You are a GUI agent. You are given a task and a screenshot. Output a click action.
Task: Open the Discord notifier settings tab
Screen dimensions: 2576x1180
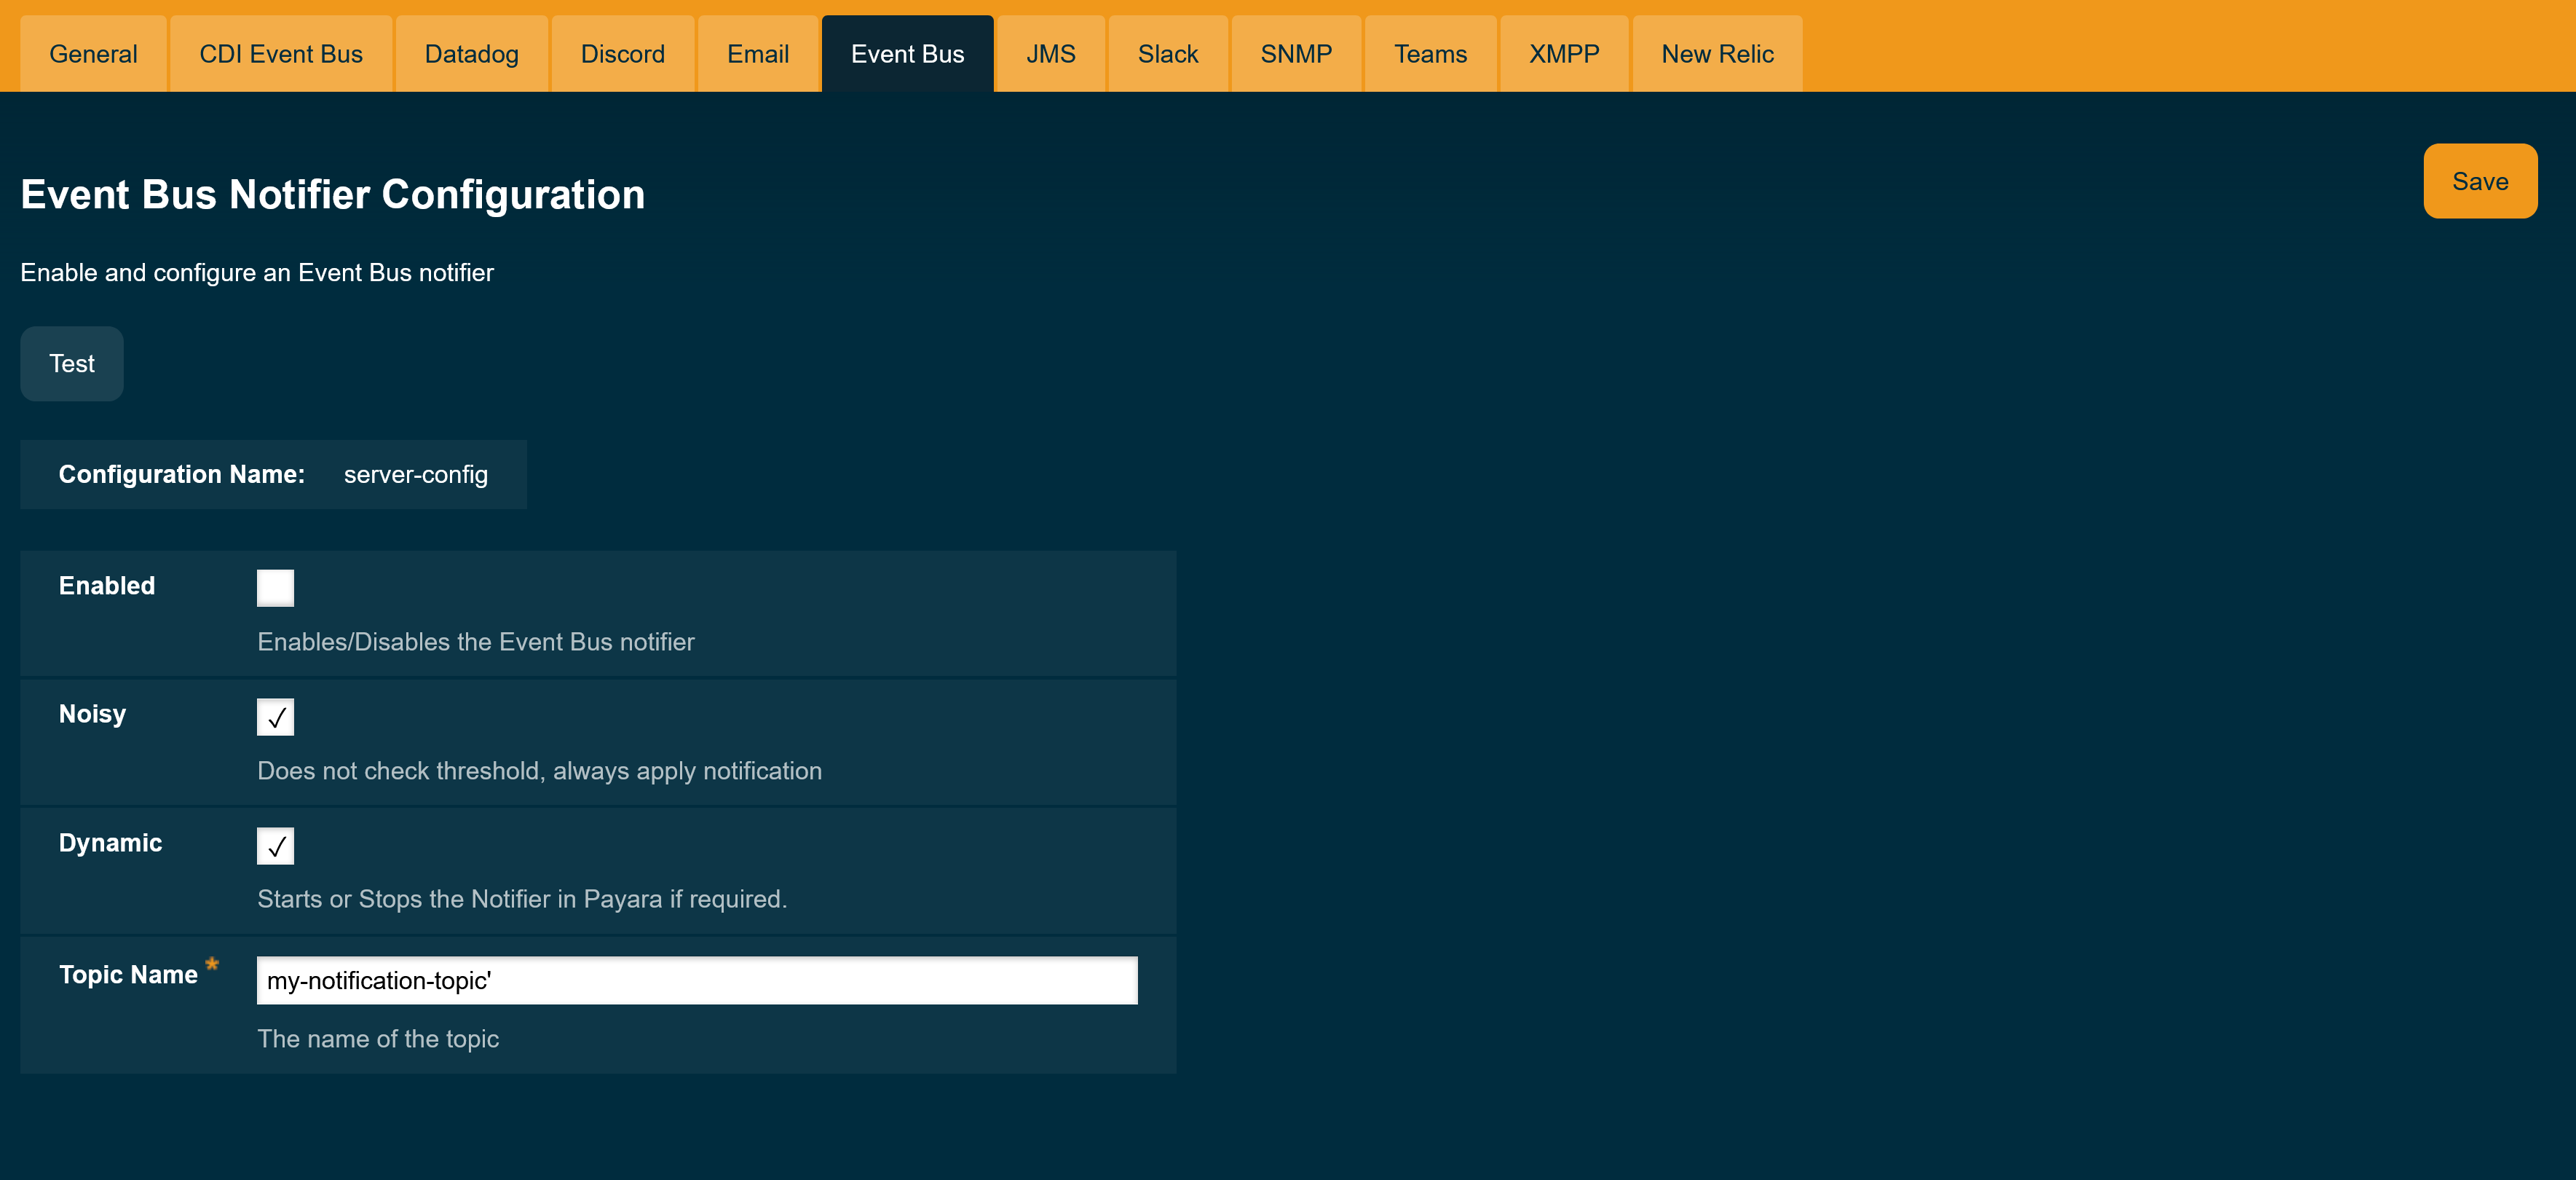[622, 53]
